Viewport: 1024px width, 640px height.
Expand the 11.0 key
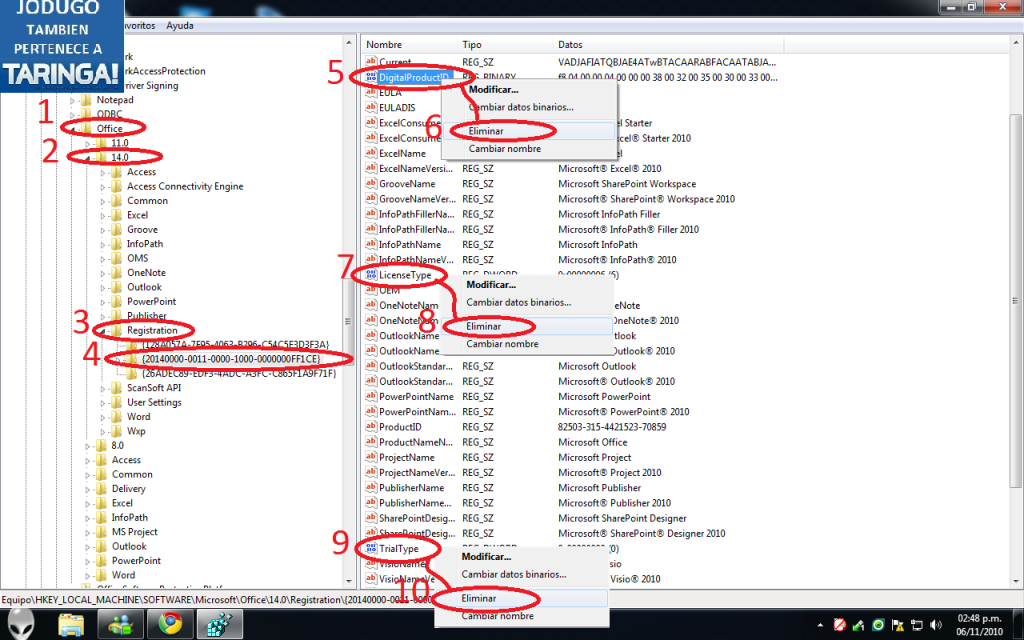88,143
